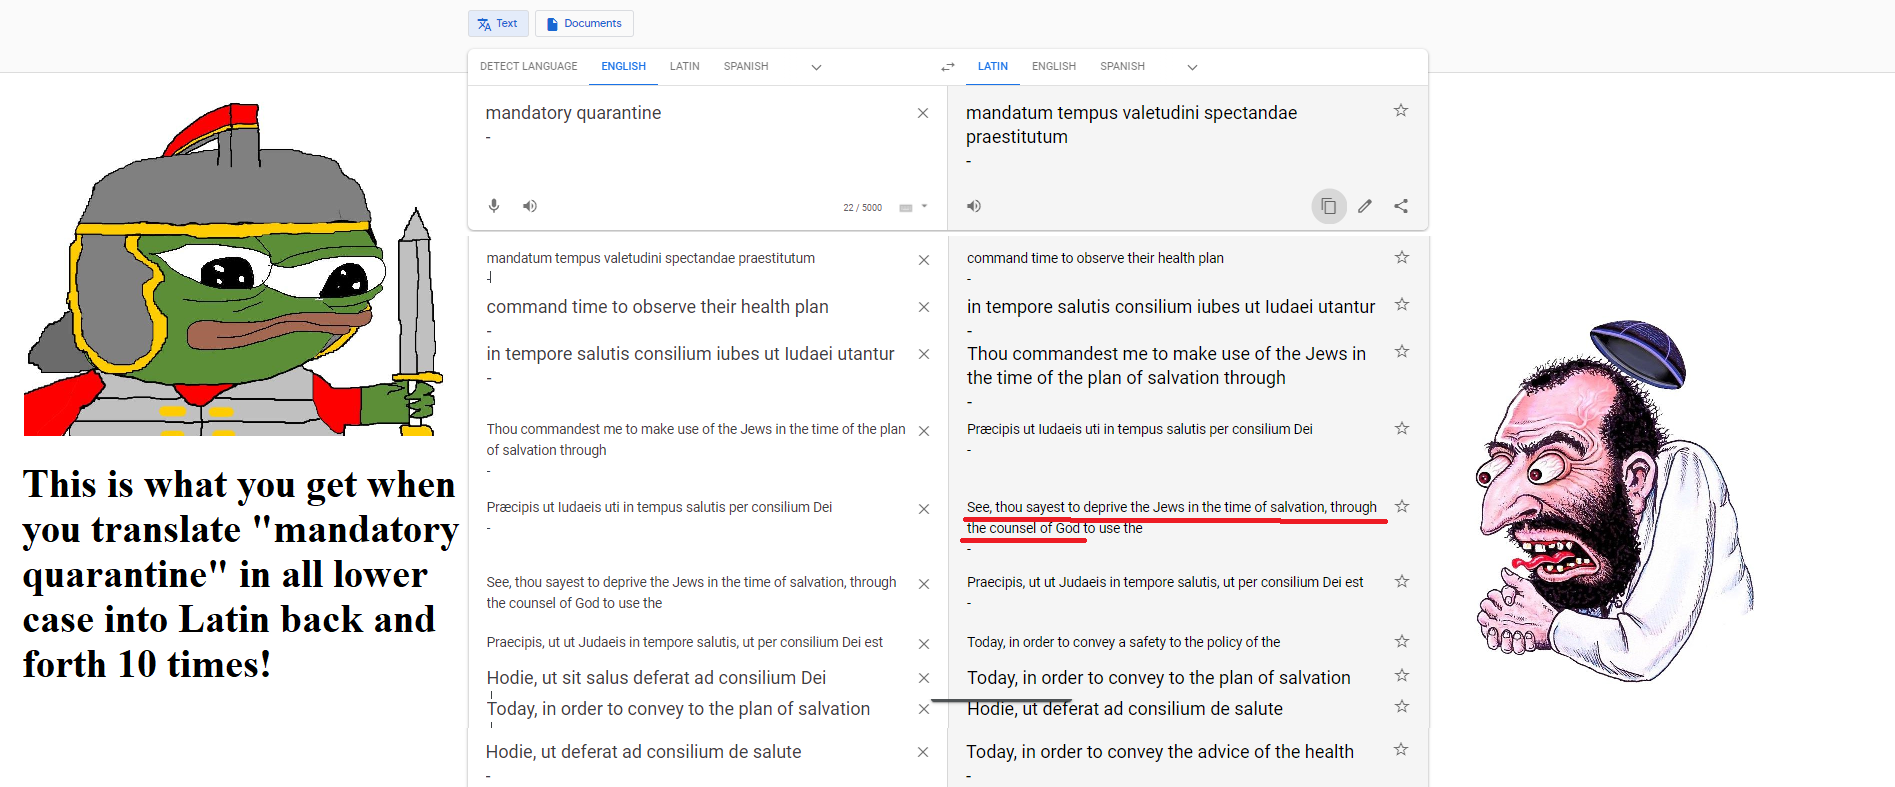Select Latin as the target language
This screenshot has height=787, width=1895.
click(x=993, y=67)
